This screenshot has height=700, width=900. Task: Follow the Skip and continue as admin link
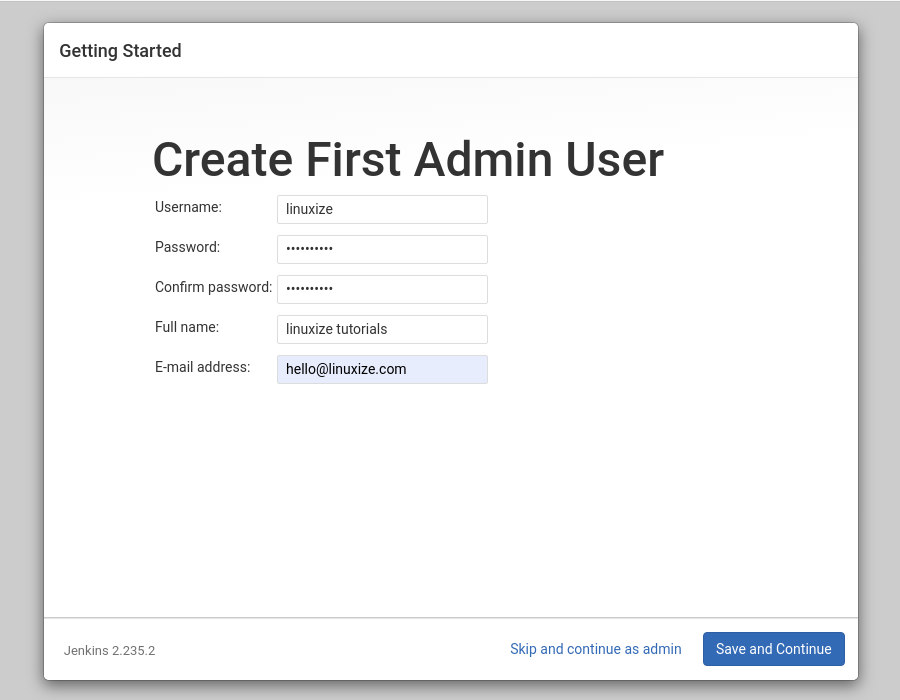click(x=596, y=649)
